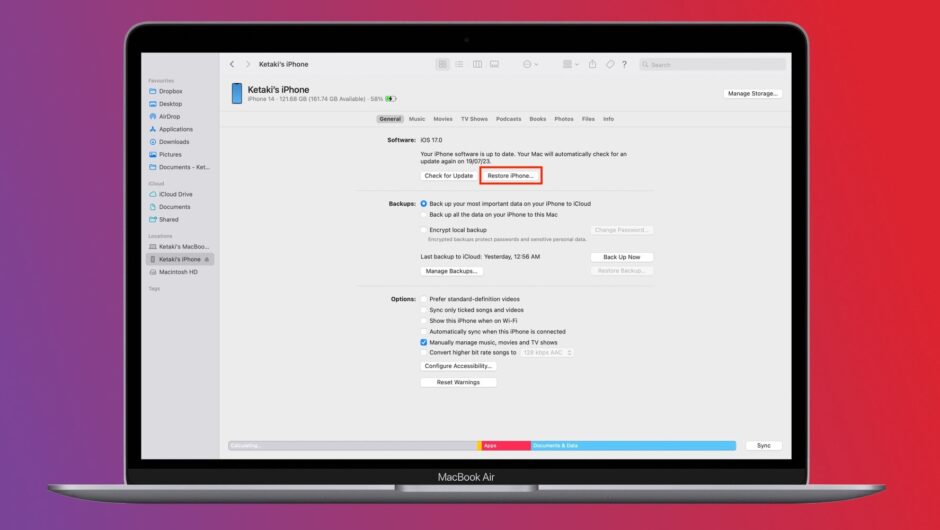Switch to the TV Shows tab

pyautogui.click(x=474, y=119)
